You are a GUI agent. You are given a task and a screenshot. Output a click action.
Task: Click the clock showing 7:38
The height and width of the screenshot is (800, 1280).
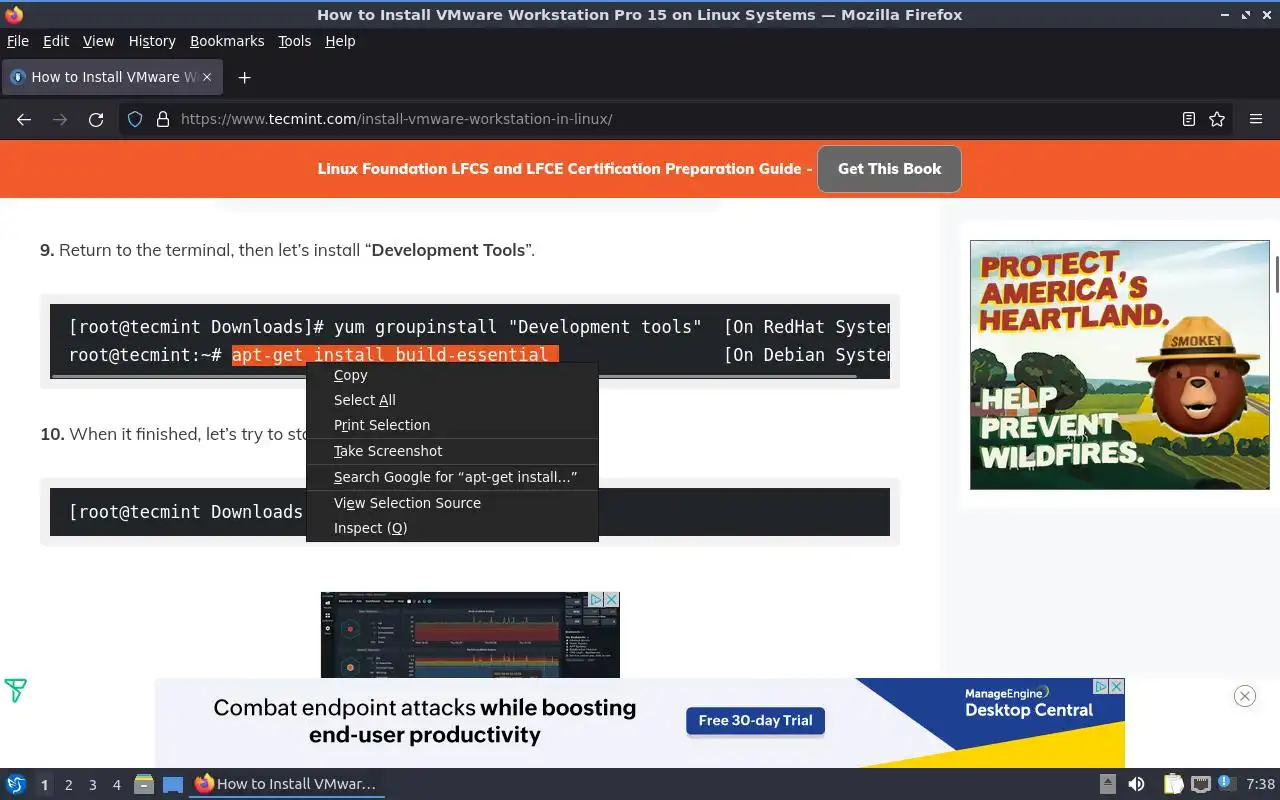pyautogui.click(x=1260, y=784)
